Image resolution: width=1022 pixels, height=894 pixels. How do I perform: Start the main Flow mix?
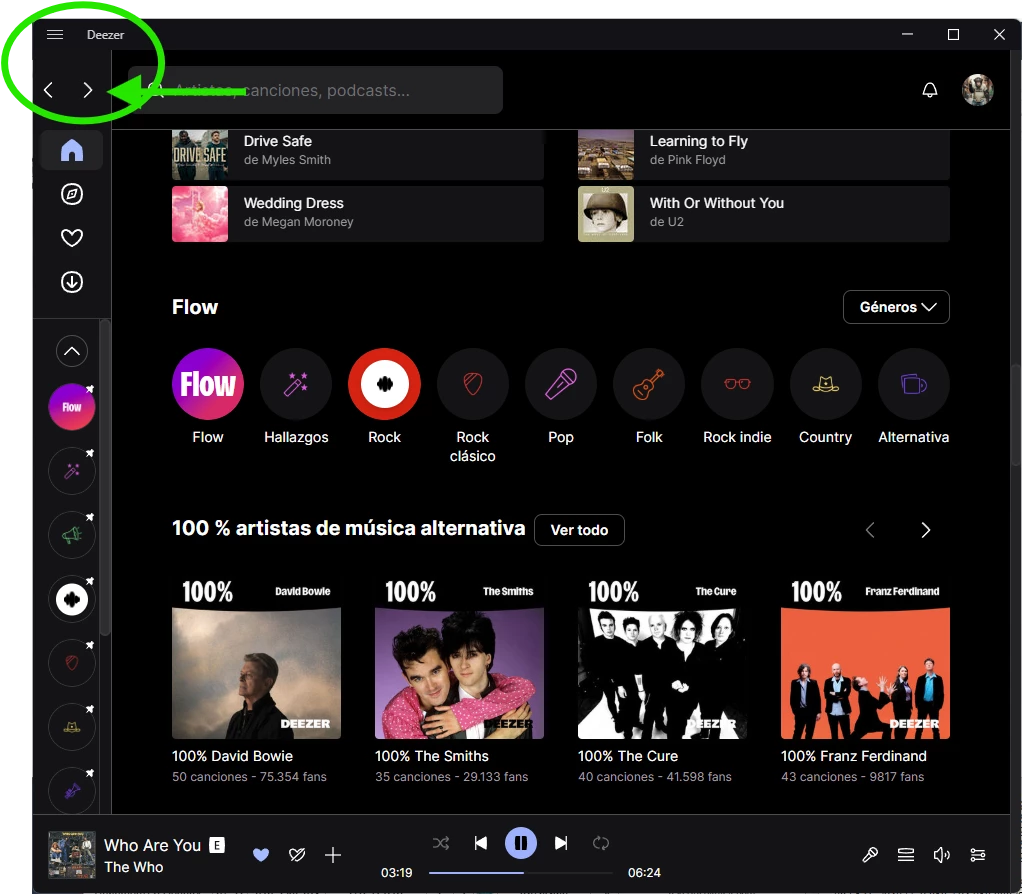[x=208, y=384]
